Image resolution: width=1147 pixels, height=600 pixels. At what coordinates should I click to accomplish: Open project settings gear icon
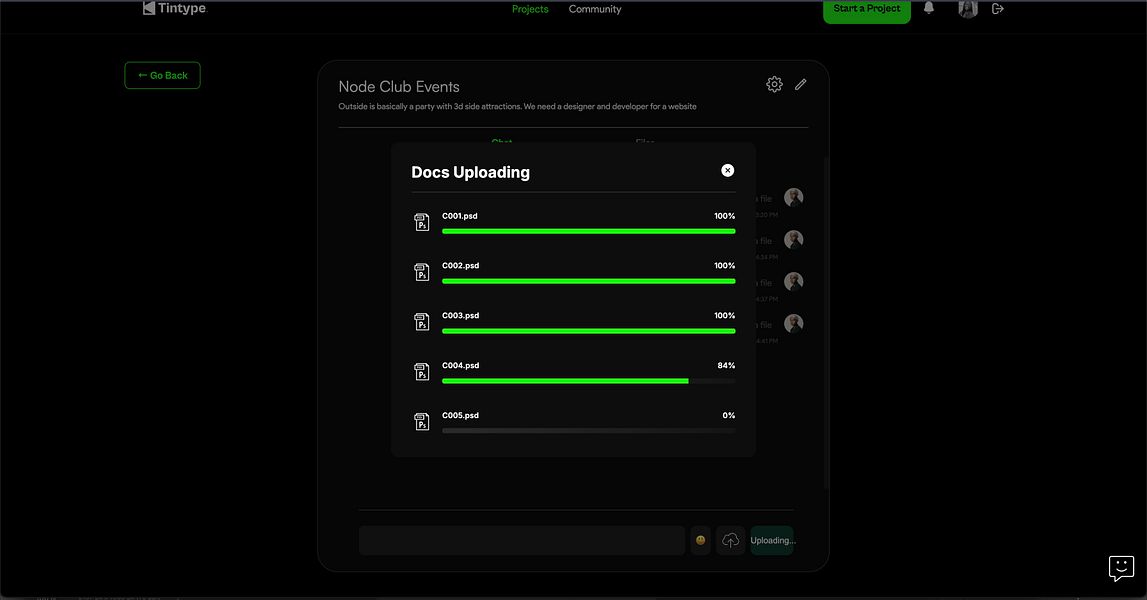(x=774, y=84)
